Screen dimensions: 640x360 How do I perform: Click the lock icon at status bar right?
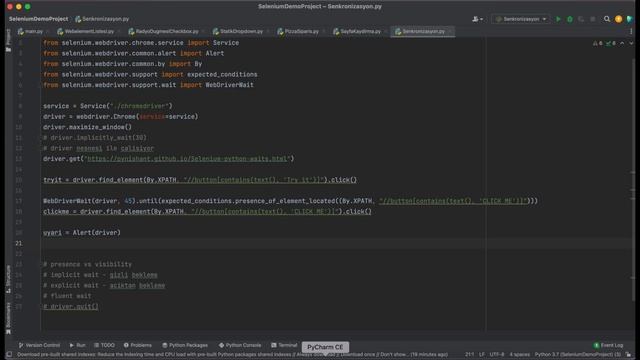[x=628, y=355]
